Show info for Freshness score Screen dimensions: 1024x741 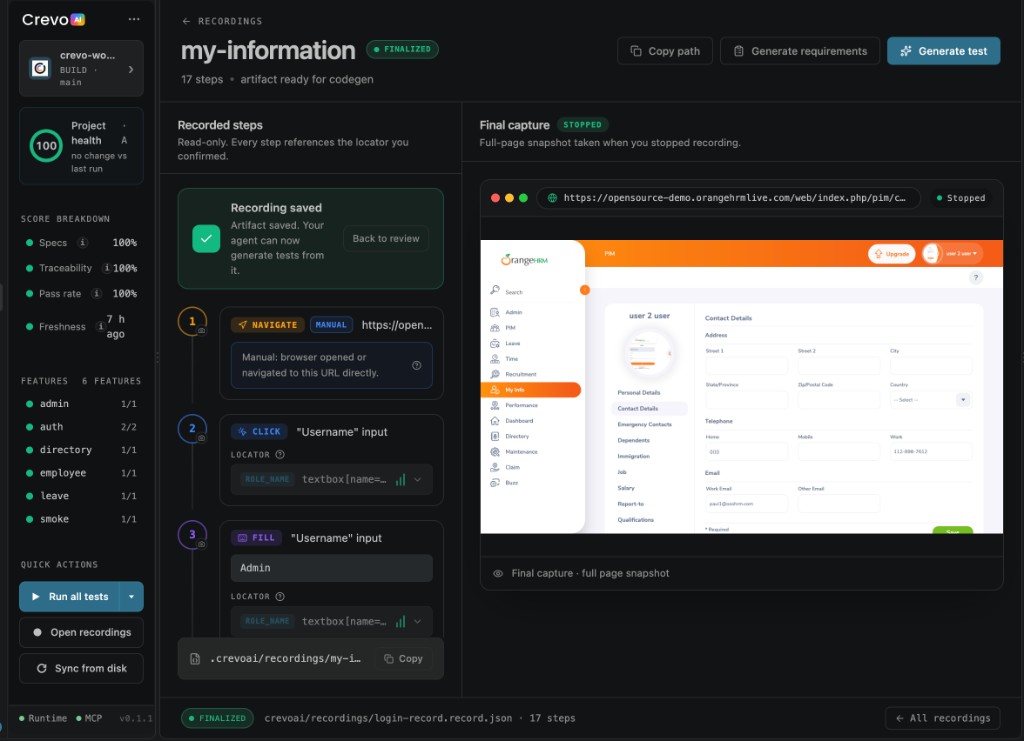101,326
